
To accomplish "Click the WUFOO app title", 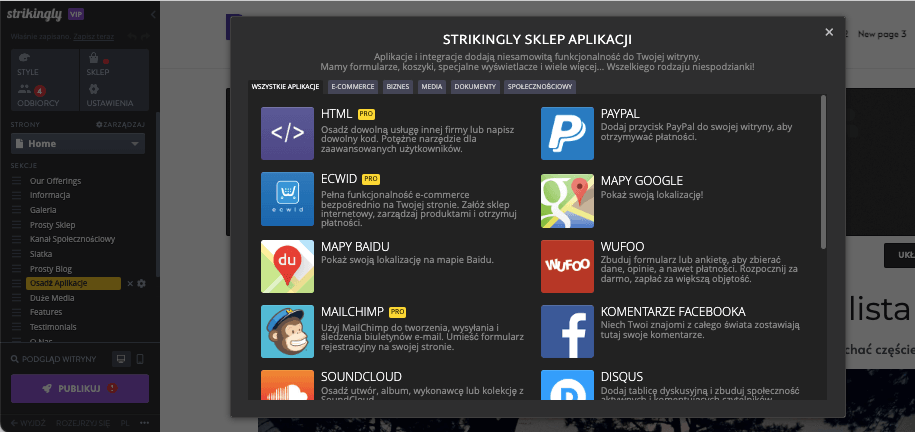I will 623,246.
